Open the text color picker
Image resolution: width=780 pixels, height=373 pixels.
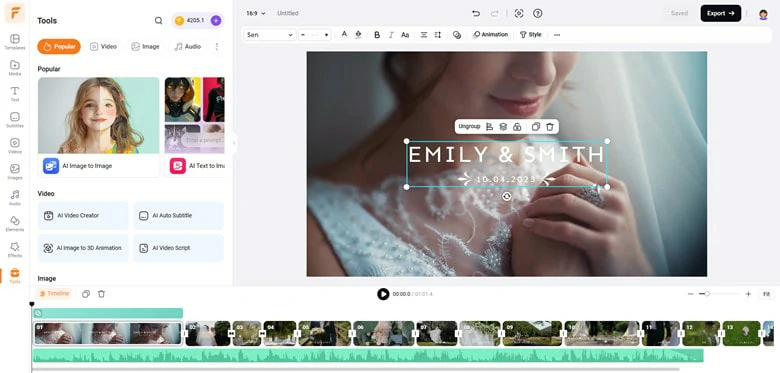click(x=344, y=34)
